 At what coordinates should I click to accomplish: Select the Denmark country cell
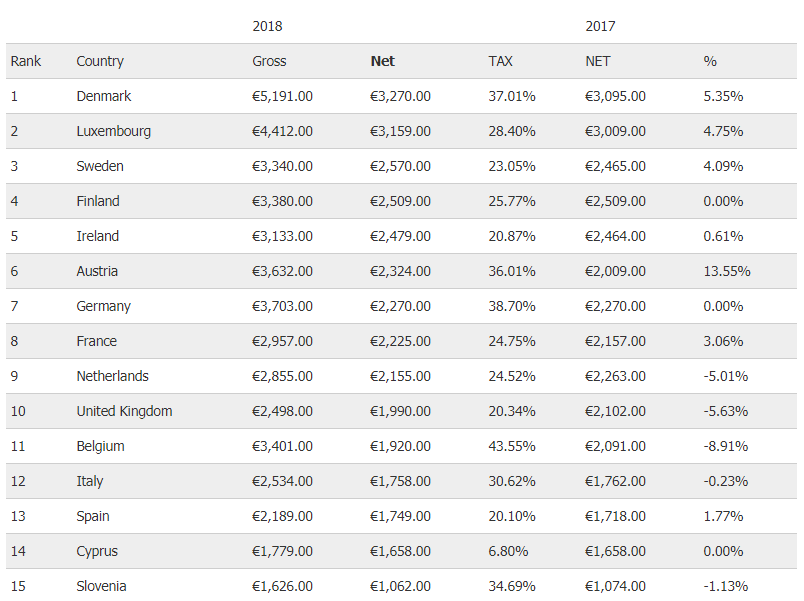coord(104,96)
